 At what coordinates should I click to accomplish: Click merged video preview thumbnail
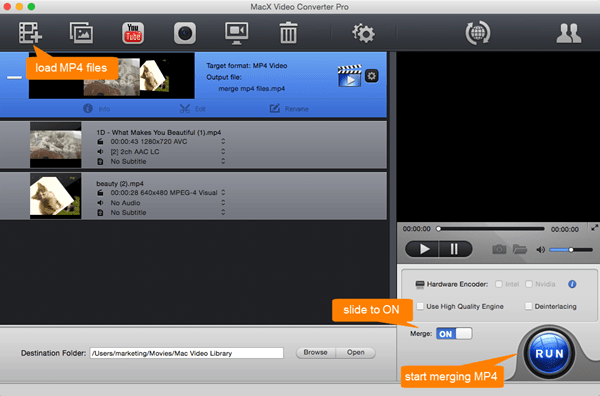pyautogui.click(x=112, y=76)
